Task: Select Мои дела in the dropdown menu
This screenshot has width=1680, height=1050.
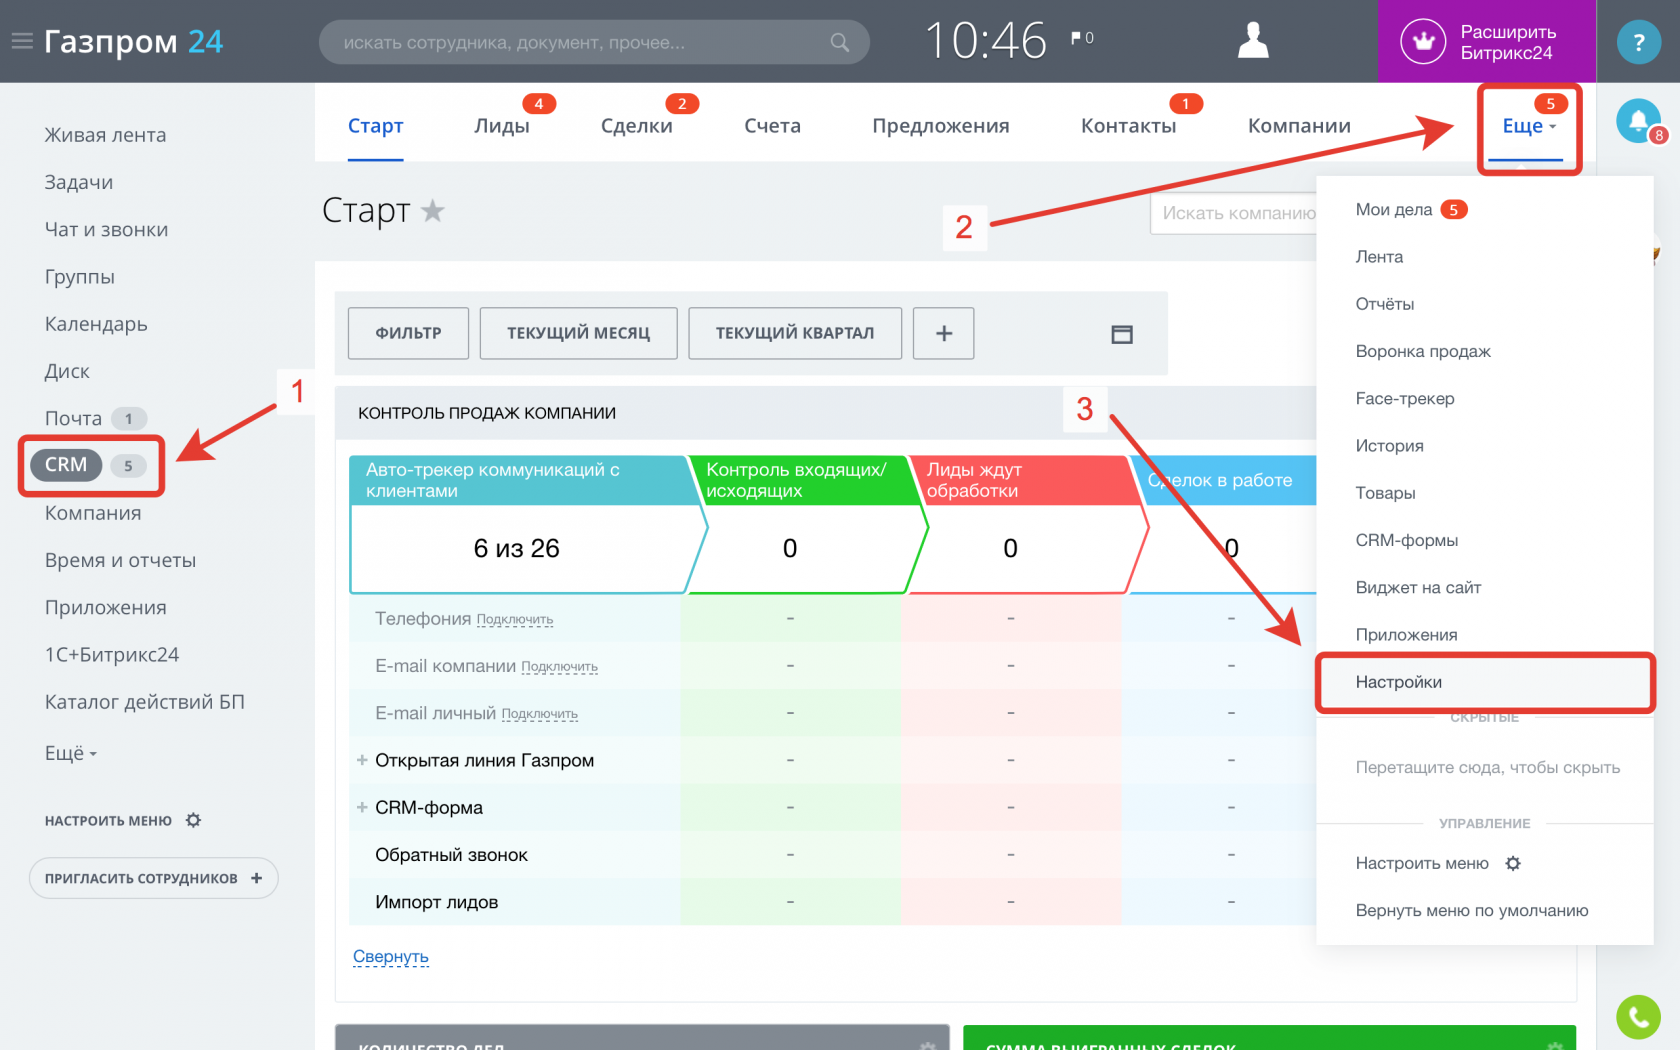Action: tap(1394, 209)
